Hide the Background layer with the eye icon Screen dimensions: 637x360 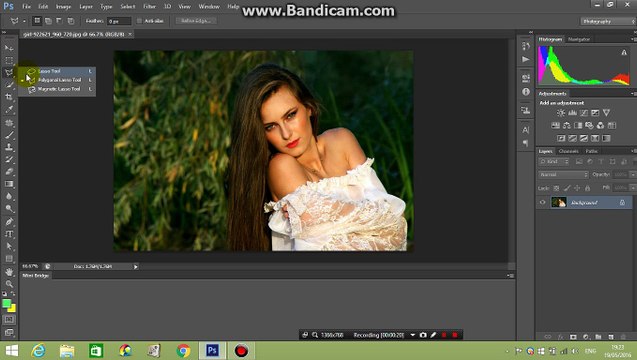coord(542,202)
